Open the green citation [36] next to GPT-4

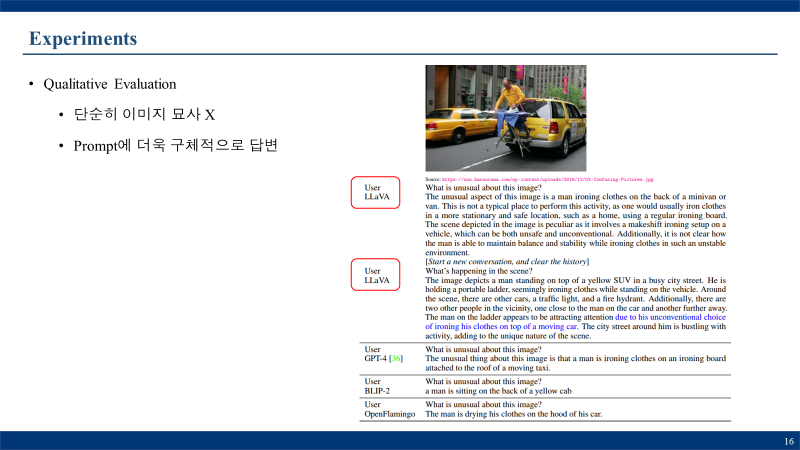[x=396, y=359]
